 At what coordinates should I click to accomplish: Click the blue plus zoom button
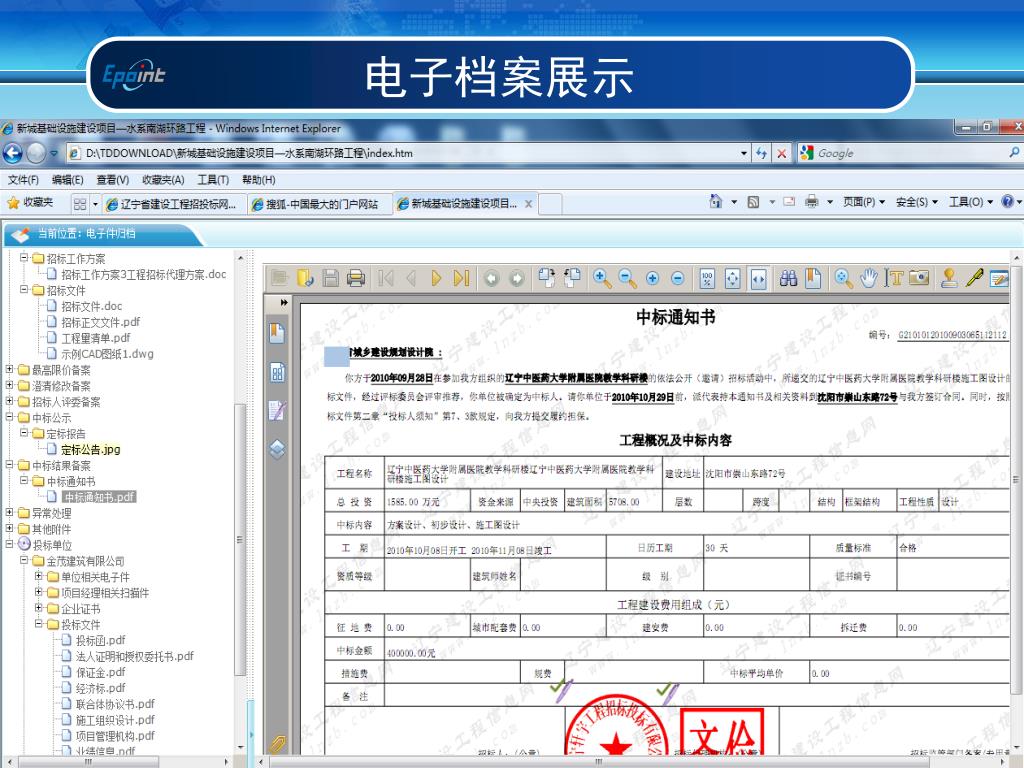[x=652, y=279]
